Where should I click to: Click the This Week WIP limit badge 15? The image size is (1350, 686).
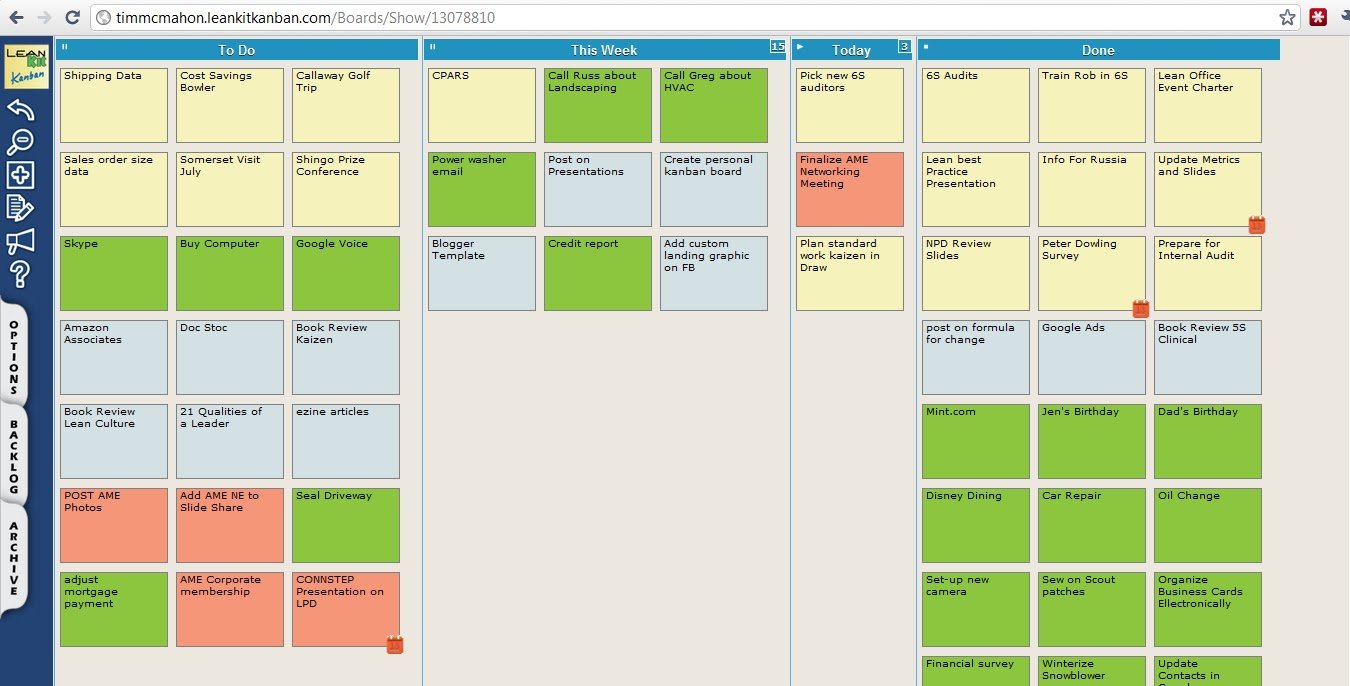[777, 46]
